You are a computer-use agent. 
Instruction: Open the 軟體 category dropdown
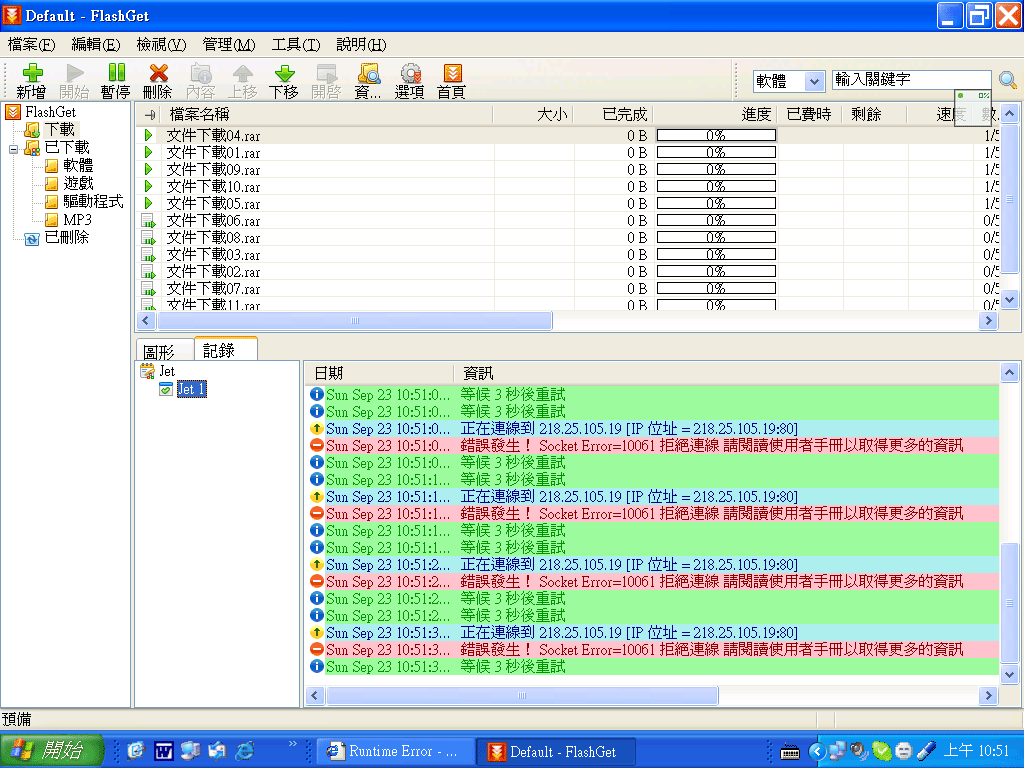(x=814, y=82)
